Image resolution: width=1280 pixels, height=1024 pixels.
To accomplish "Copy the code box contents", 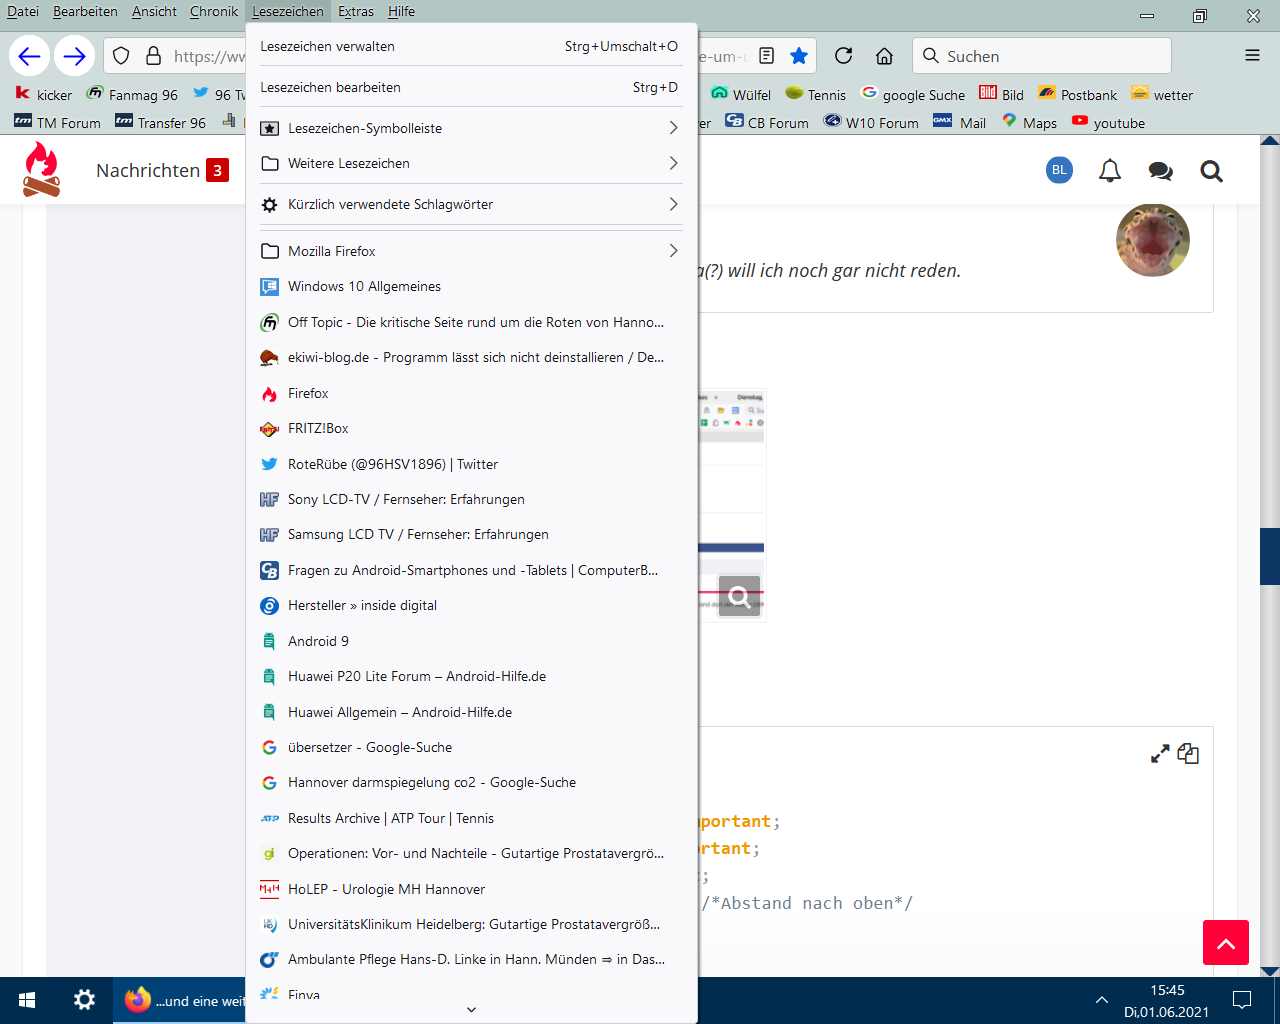I will click(x=1188, y=754).
